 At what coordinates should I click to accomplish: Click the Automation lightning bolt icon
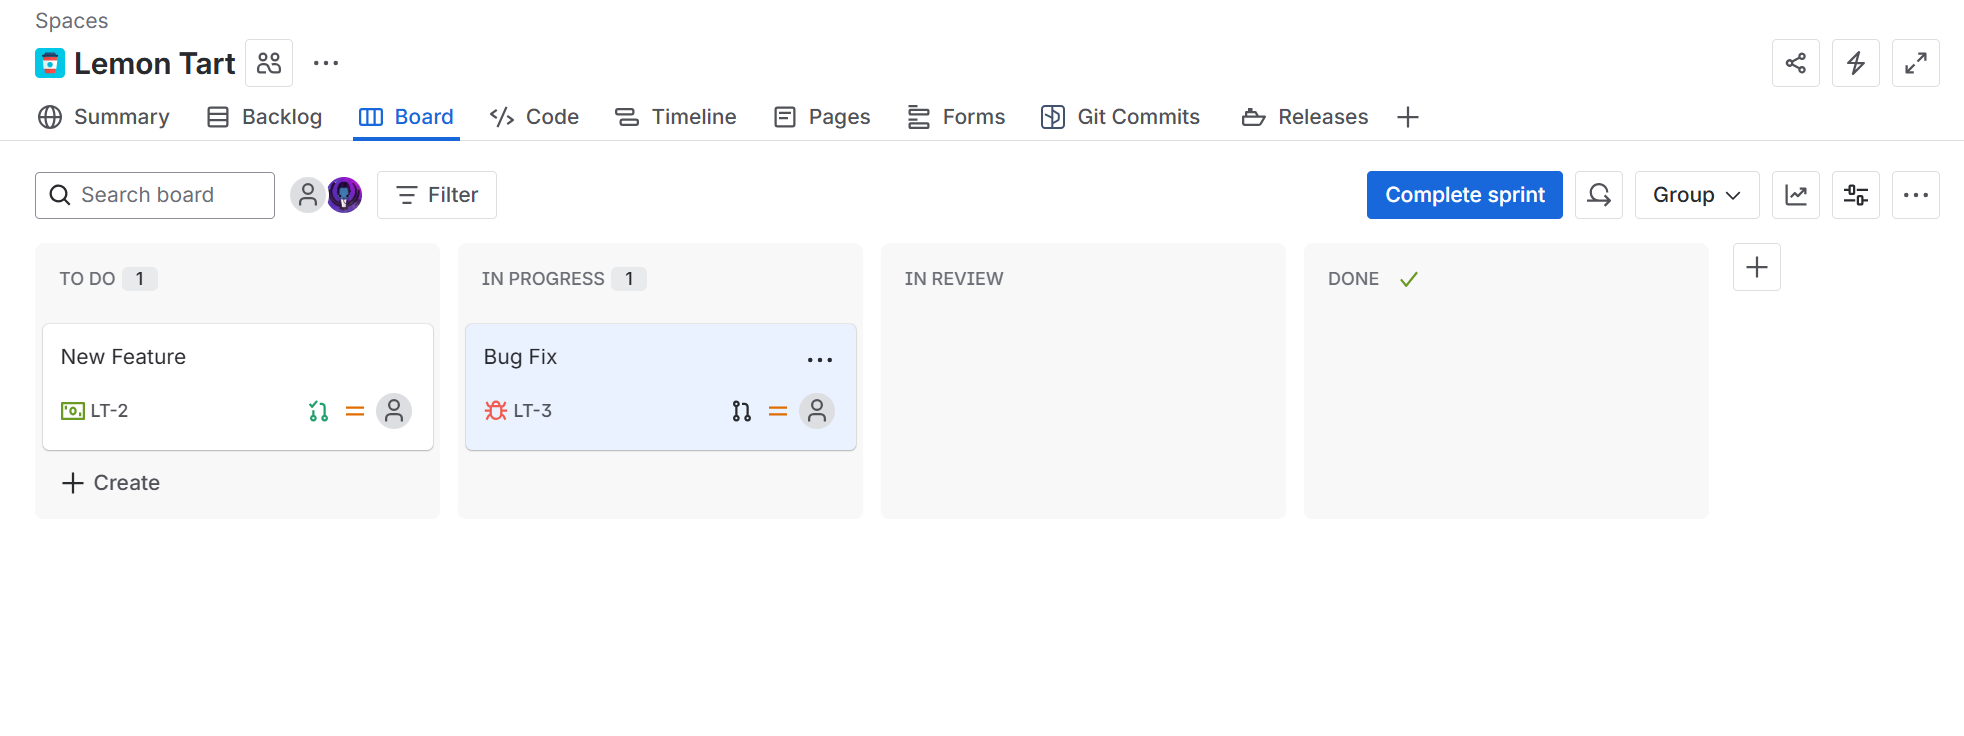1855,62
